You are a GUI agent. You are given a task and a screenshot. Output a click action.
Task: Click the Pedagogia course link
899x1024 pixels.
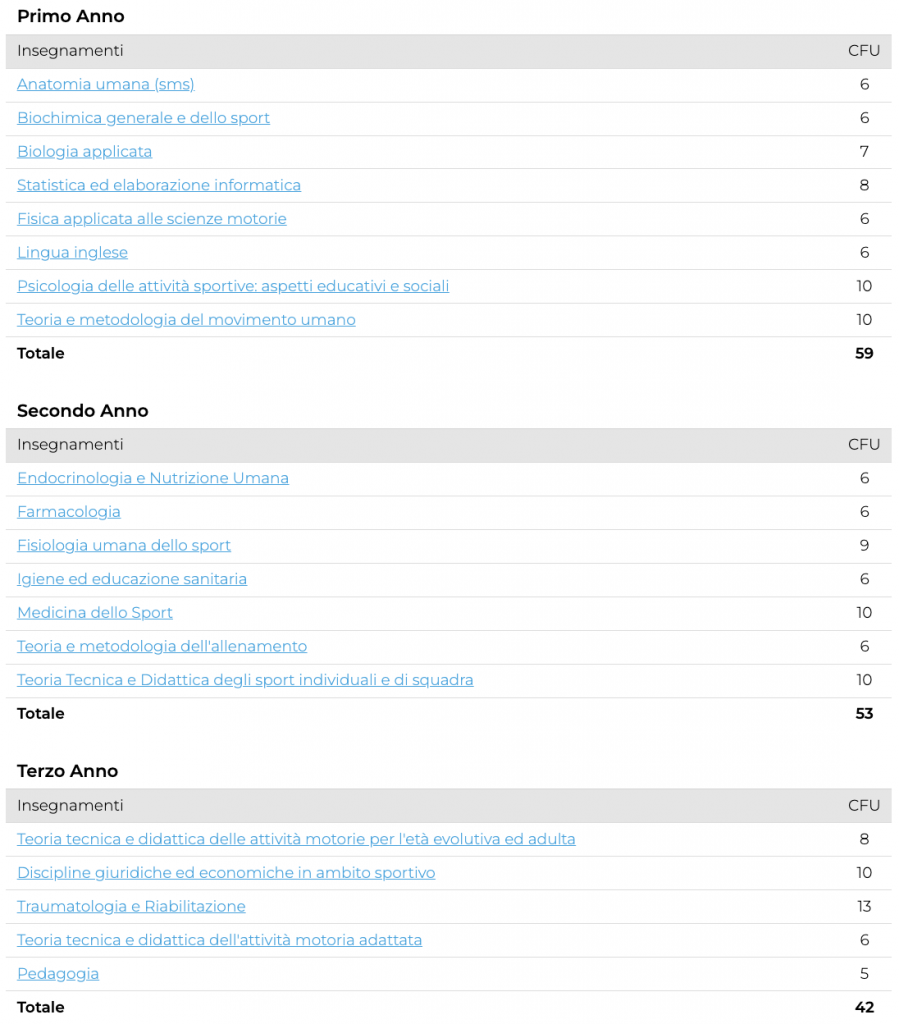58,974
